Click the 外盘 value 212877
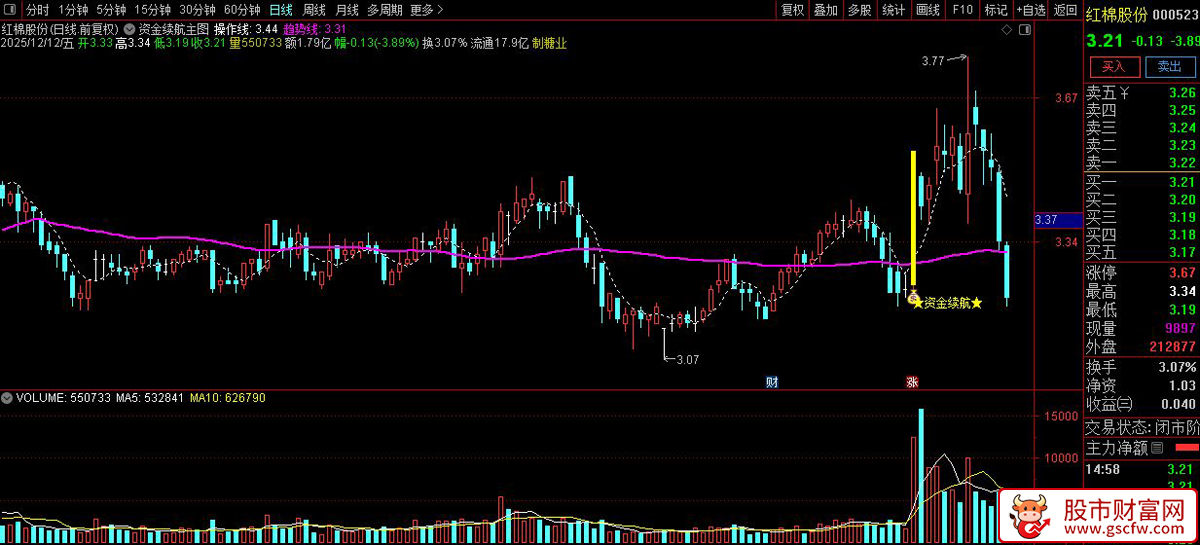The image size is (1200, 545). [x=1173, y=346]
